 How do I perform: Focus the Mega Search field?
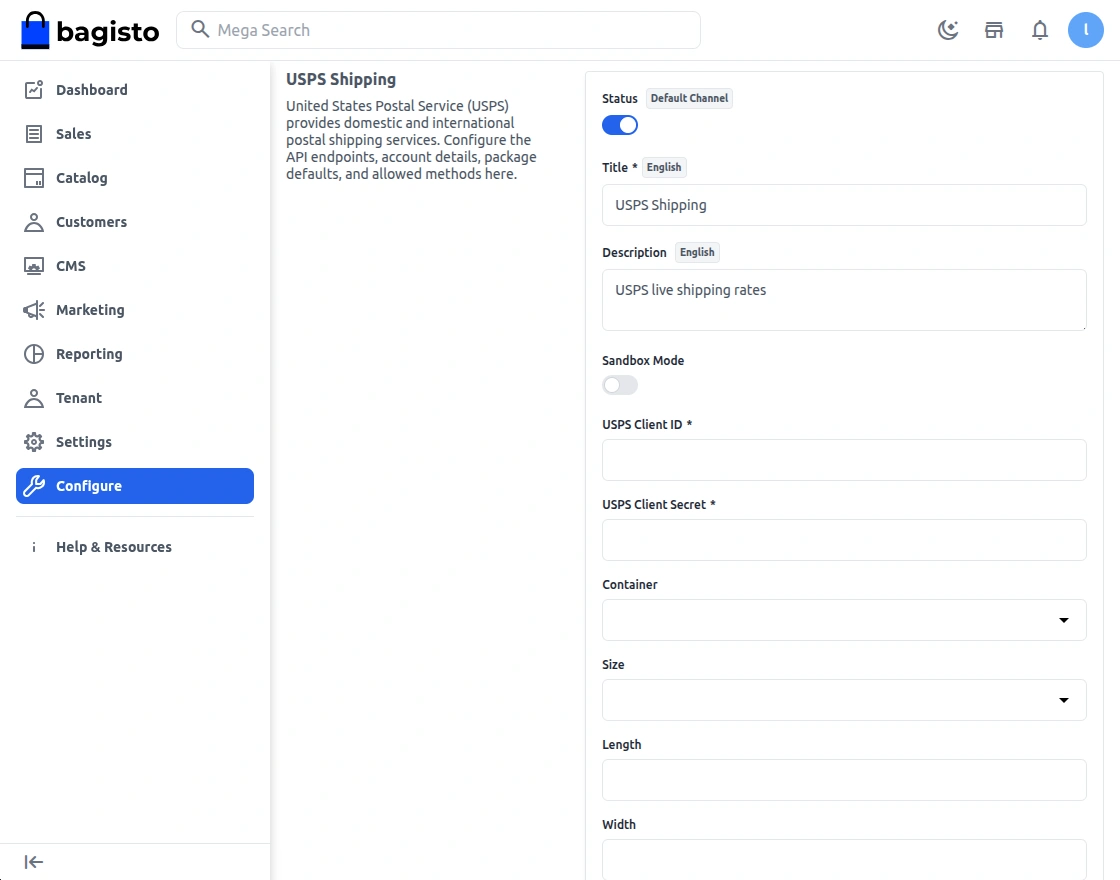pos(438,30)
